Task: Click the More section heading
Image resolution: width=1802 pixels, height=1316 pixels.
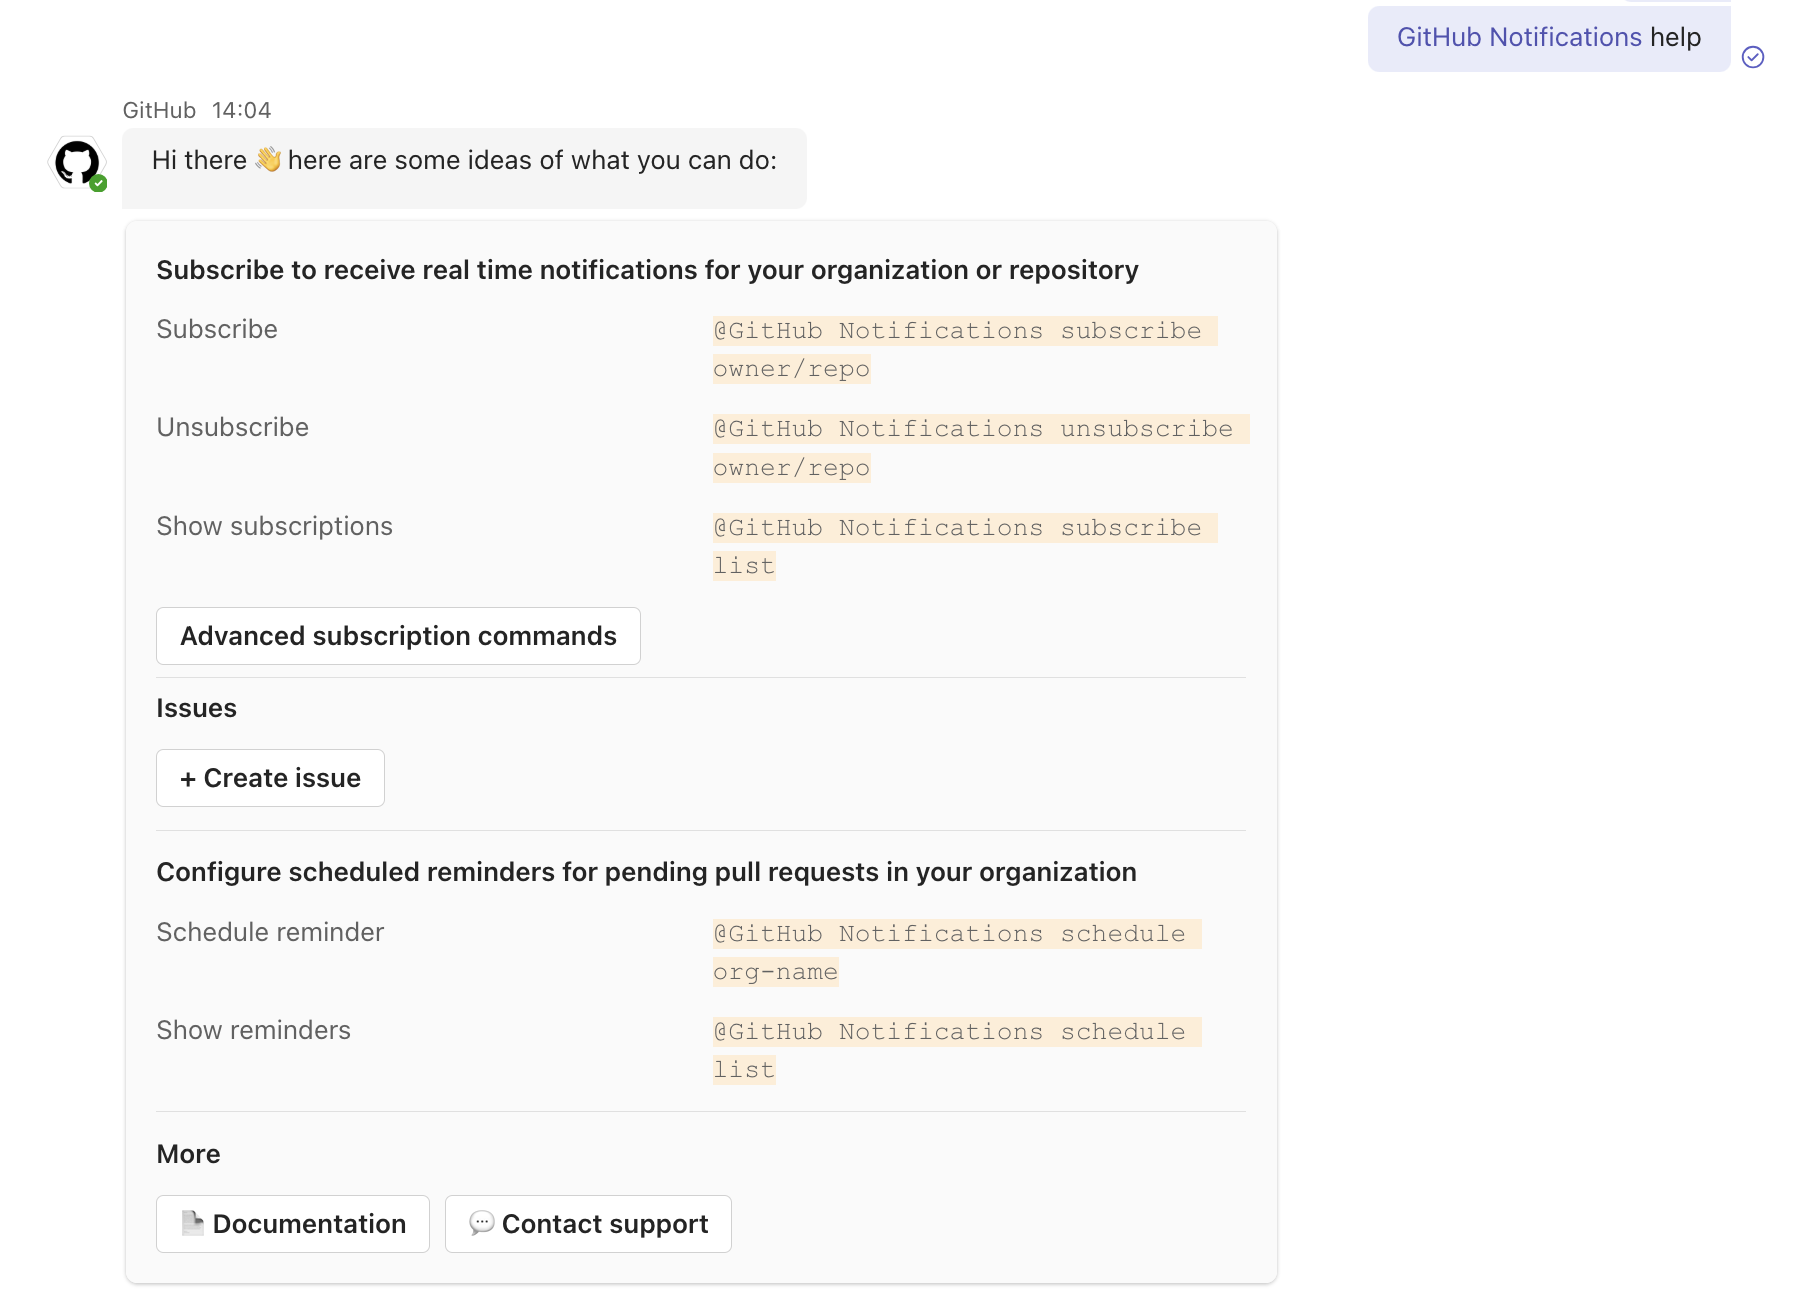Action: (x=188, y=1154)
